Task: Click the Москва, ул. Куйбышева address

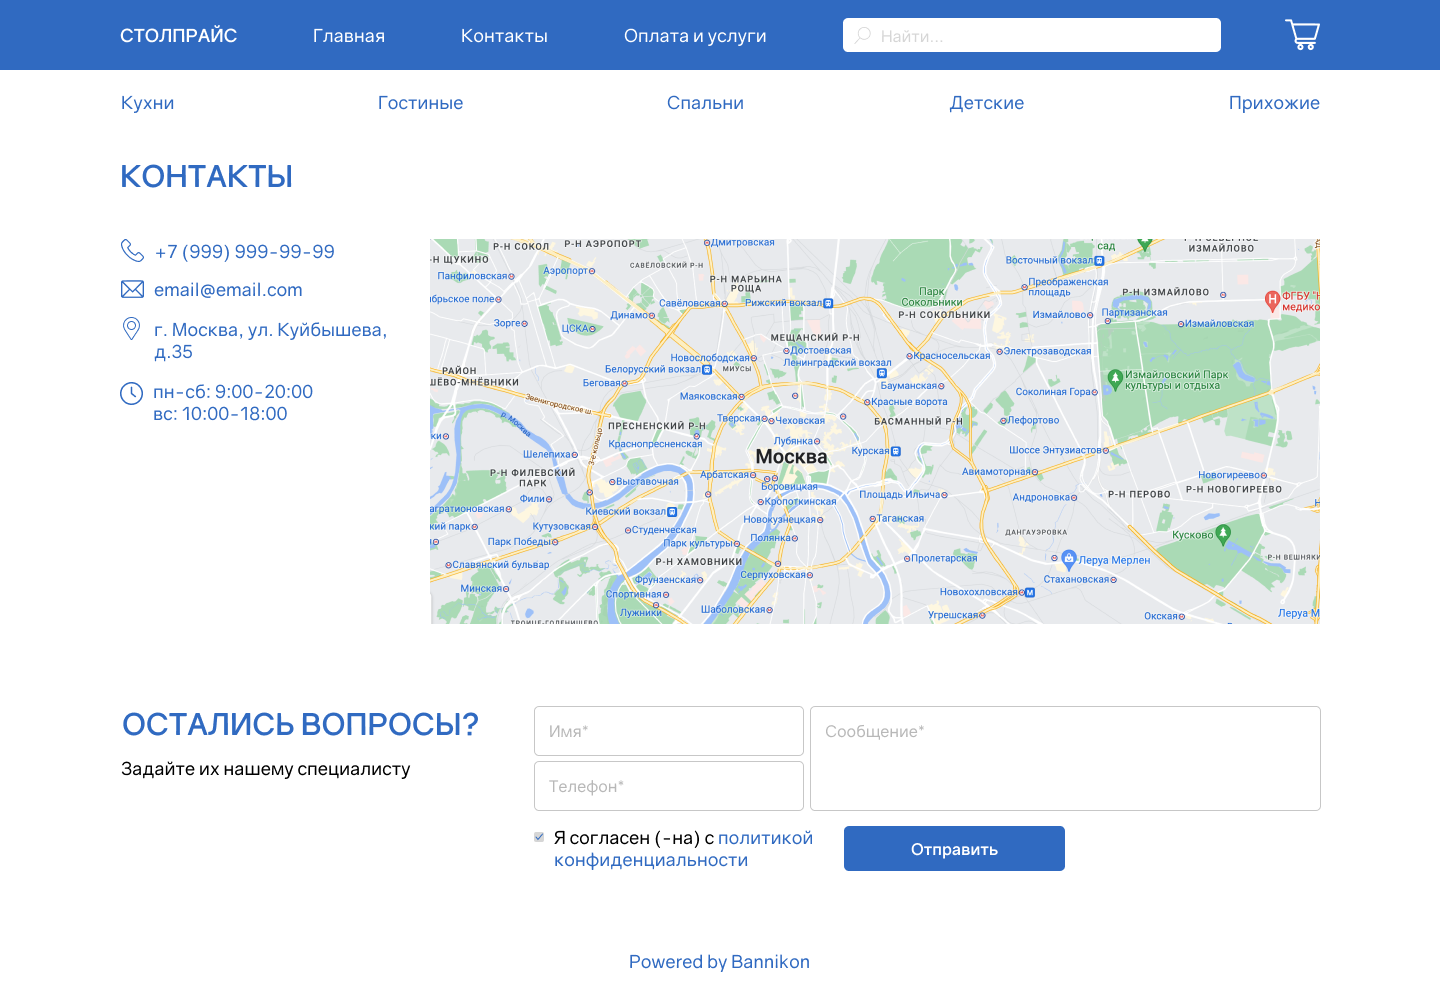Action: 270,341
